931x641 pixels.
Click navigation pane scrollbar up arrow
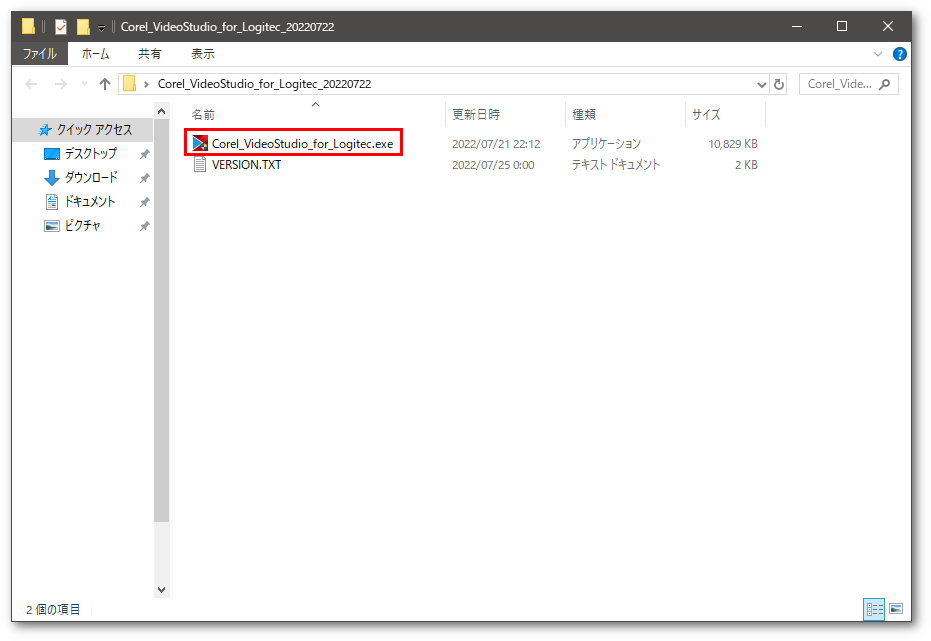(162, 111)
